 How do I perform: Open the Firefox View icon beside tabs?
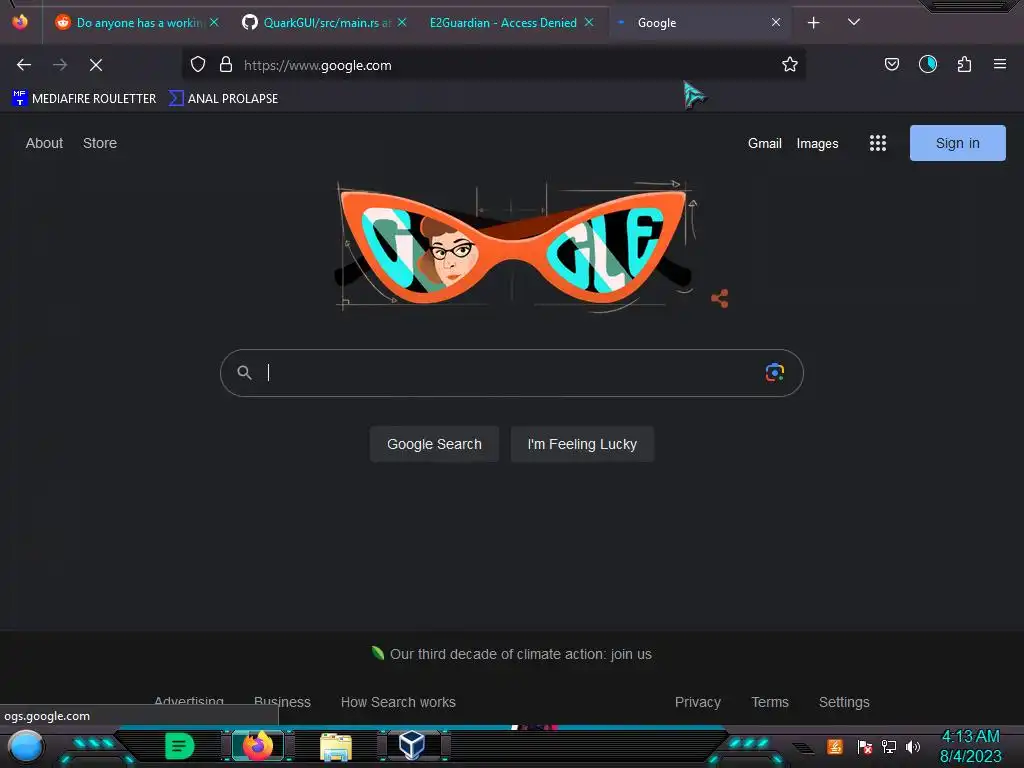[20, 22]
